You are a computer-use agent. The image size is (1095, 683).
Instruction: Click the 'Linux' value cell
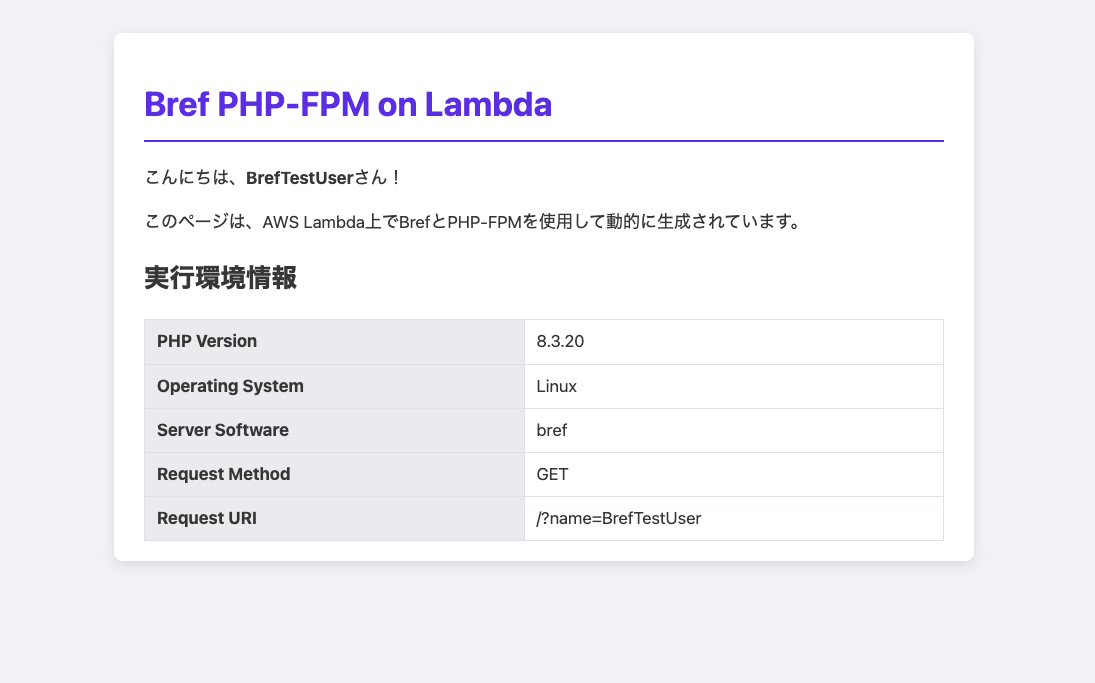pyautogui.click(x=734, y=386)
